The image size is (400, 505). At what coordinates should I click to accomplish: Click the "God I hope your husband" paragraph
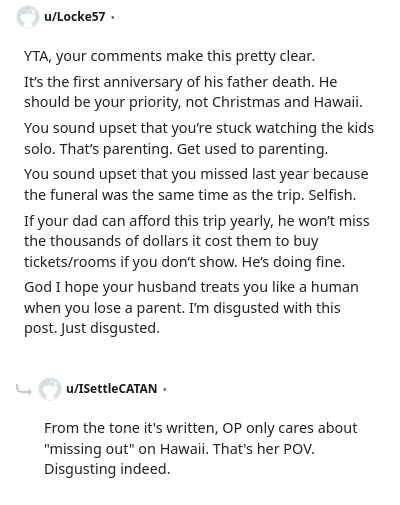tap(191, 307)
